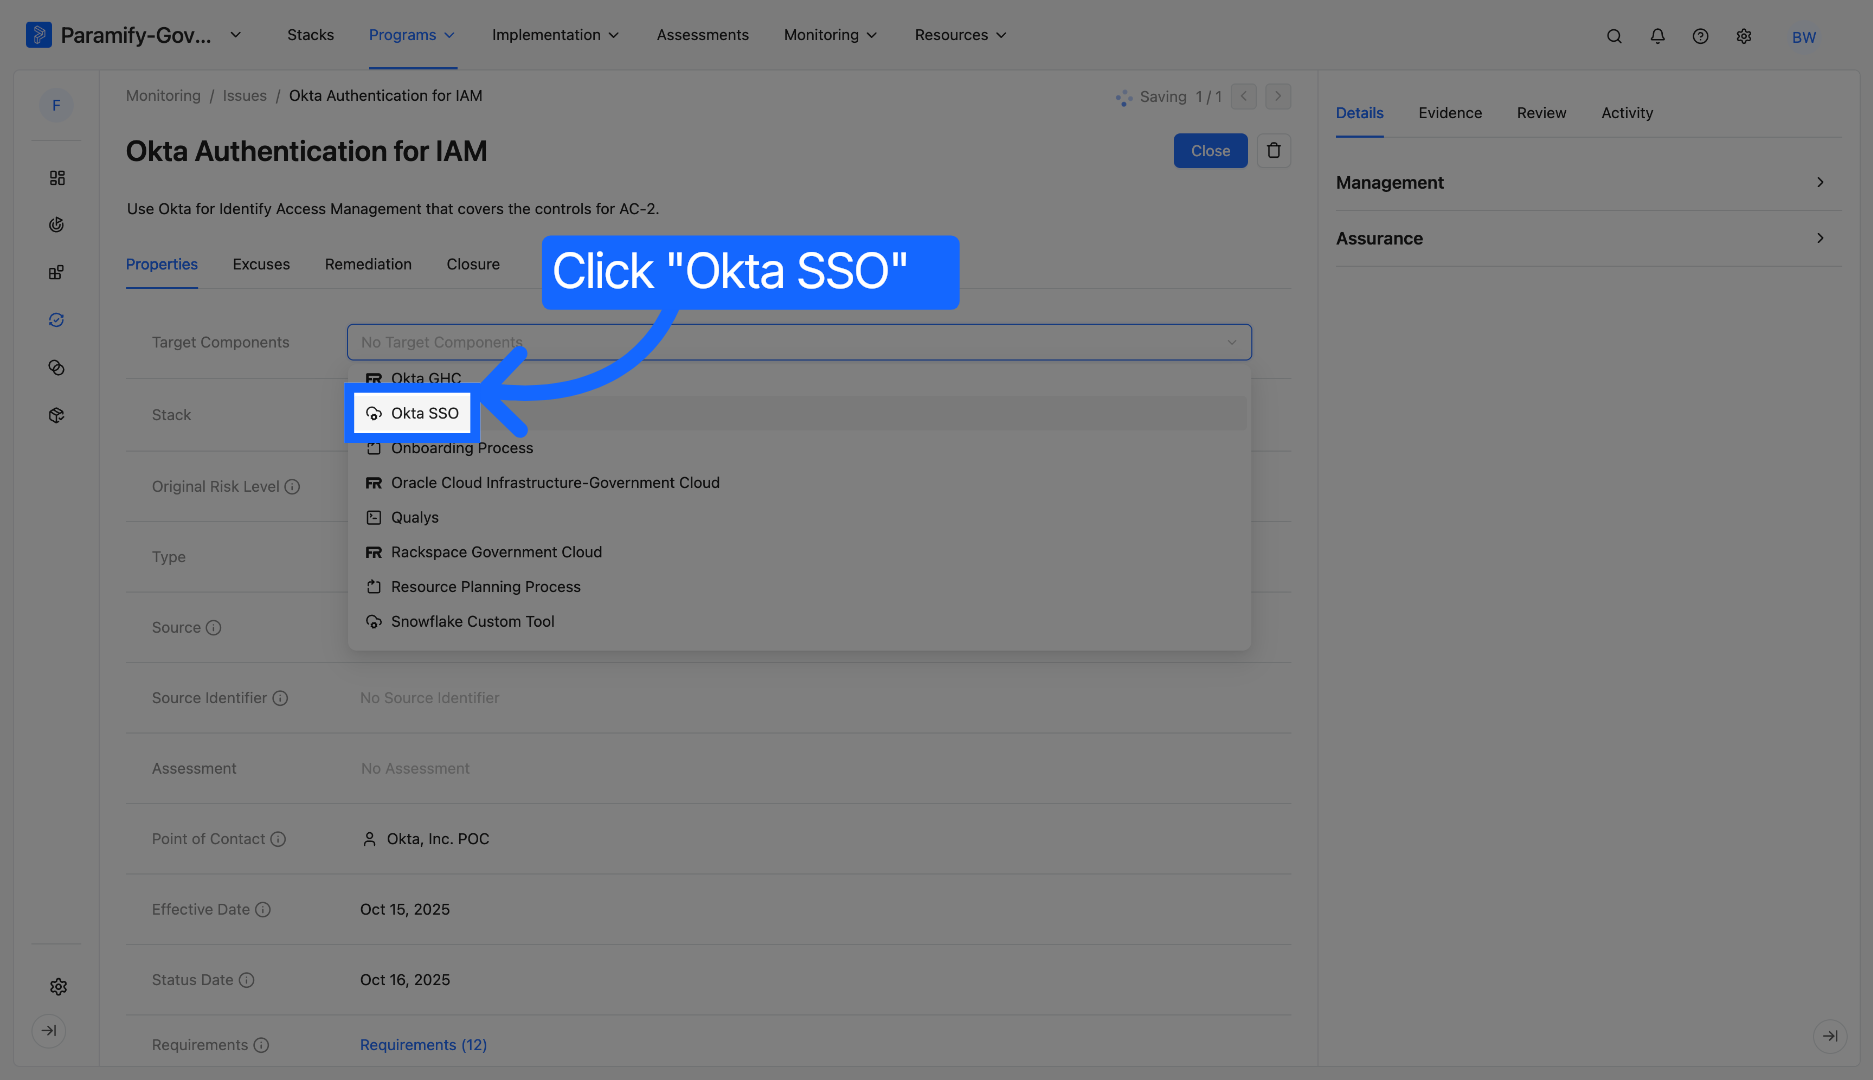The image size is (1873, 1080).
Task: Go to Issues breadcrumb
Action: 245,96
